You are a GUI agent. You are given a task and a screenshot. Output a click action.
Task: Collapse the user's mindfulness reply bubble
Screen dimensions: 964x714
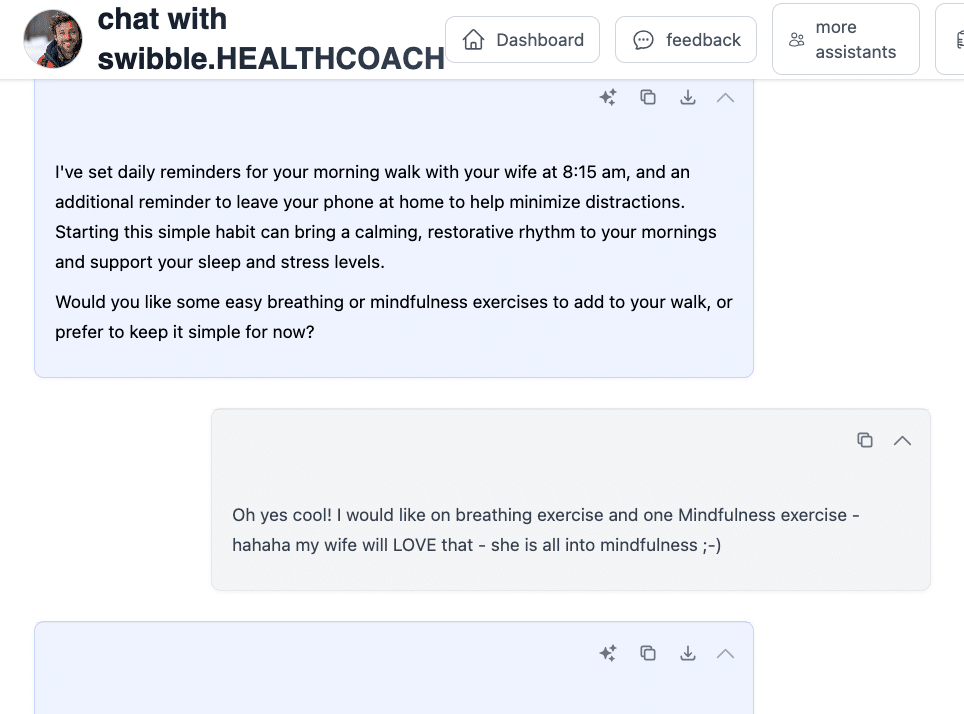pyautogui.click(x=902, y=440)
